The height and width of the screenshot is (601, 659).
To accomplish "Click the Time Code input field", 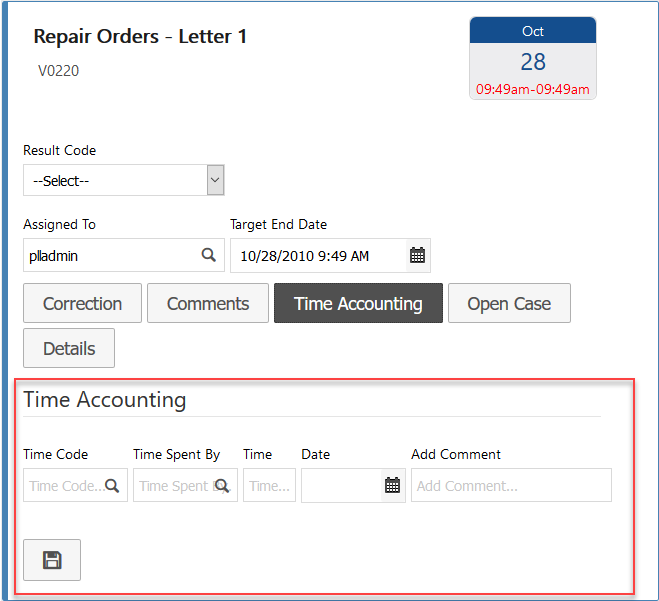I will click(64, 486).
